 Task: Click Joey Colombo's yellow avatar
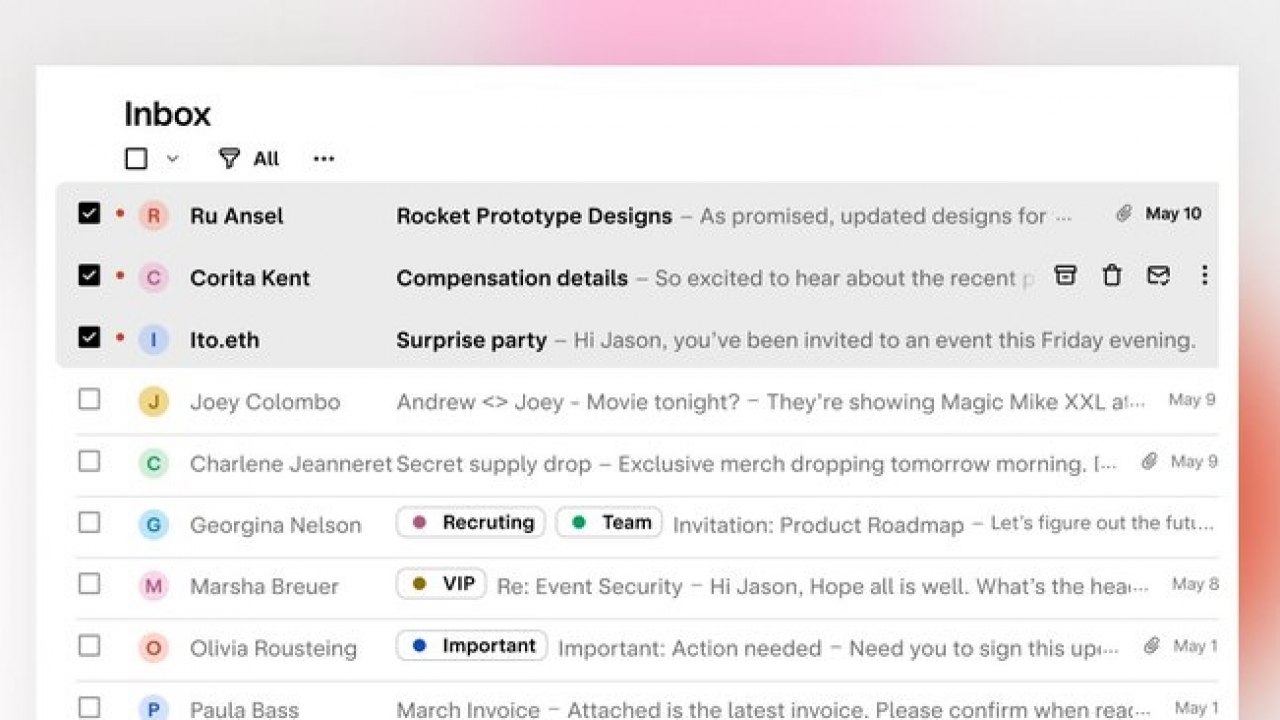[x=153, y=402]
